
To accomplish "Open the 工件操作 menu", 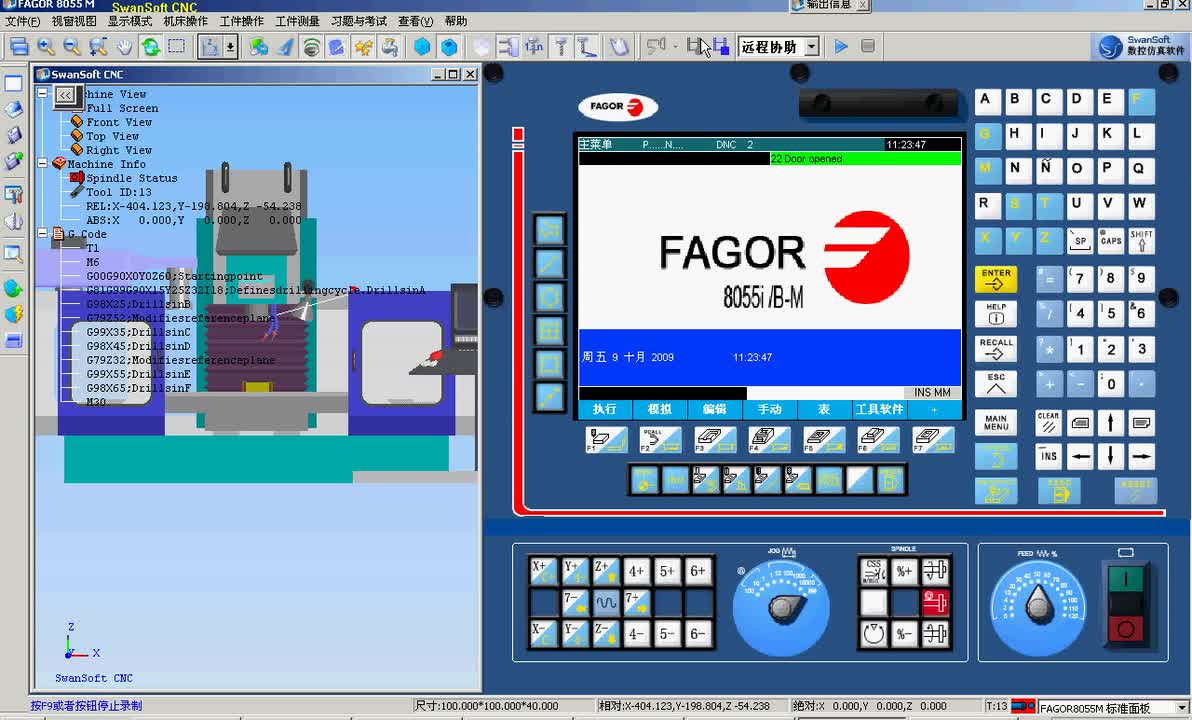I will coord(242,21).
